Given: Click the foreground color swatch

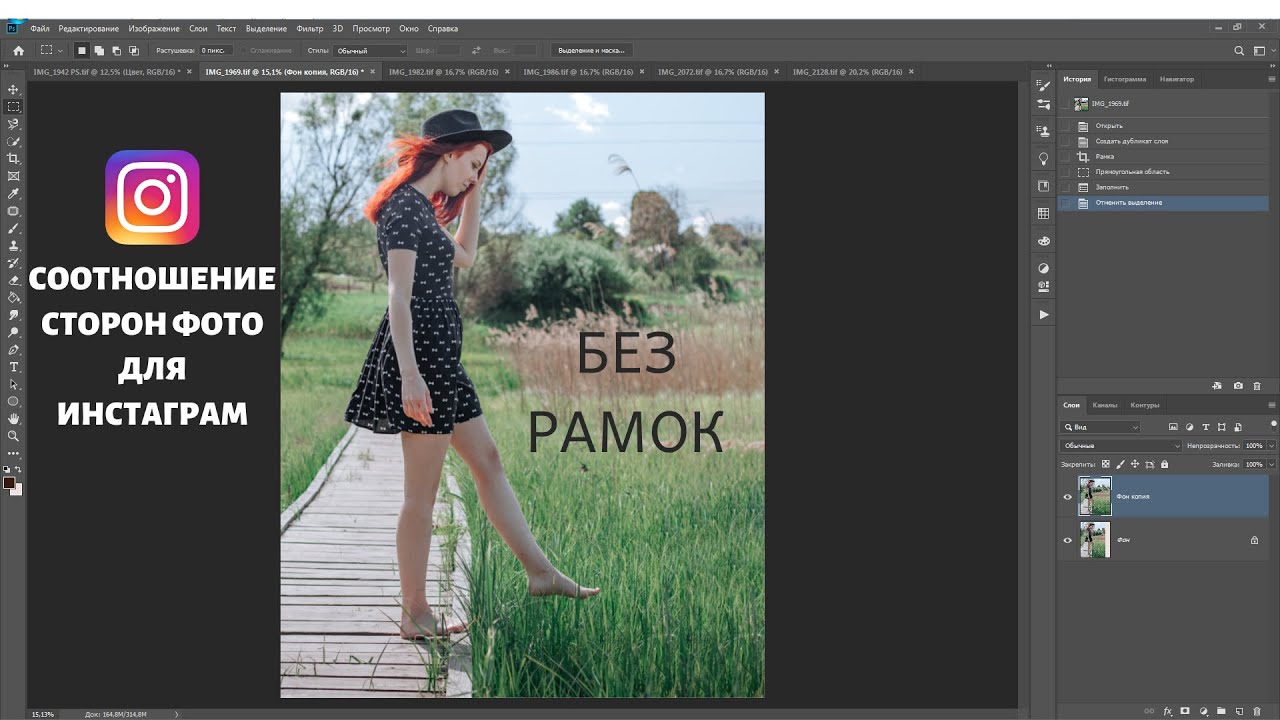Looking at the screenshot, I should pos(9,483).
